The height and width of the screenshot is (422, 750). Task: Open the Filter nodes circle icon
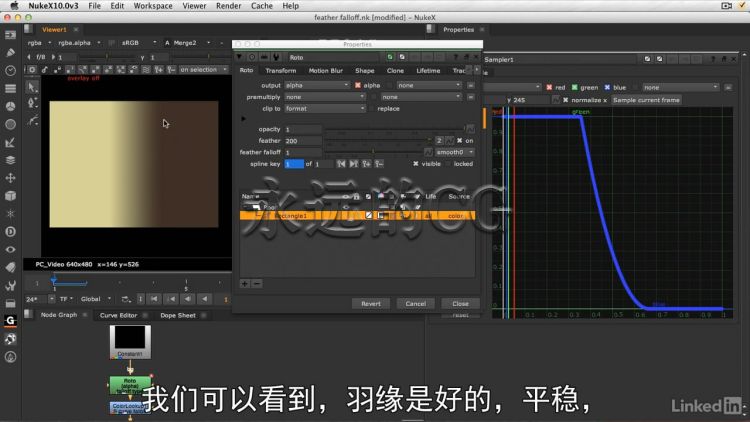[x=10, y=124]
